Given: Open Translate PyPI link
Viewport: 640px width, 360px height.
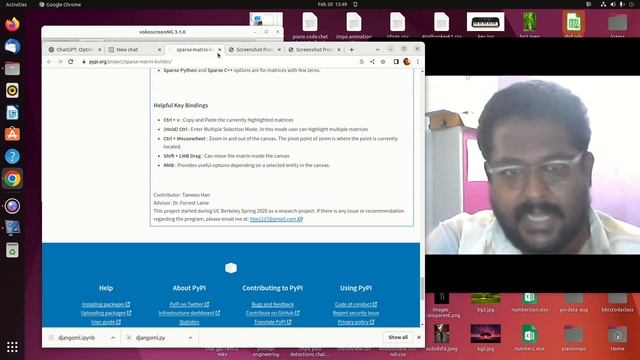Looking at the screenshot, I should point(272,322).
